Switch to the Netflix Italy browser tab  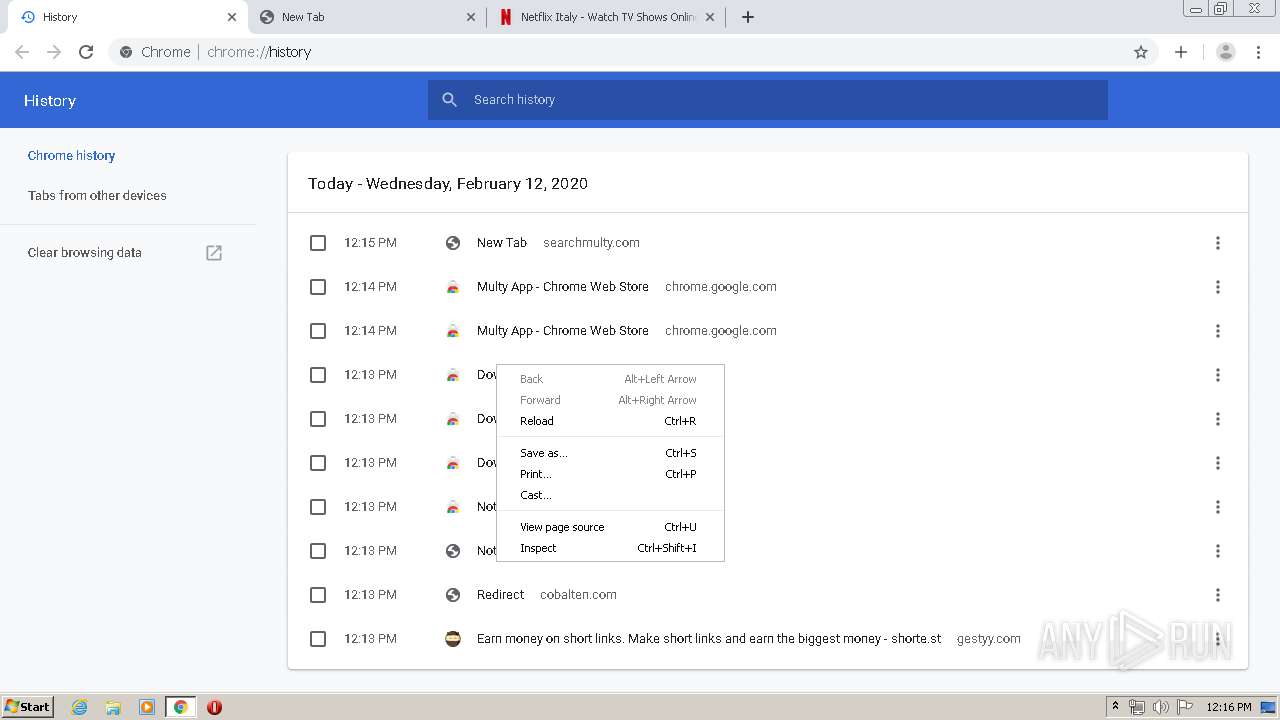pyautogui.click(x=607, y=17)
